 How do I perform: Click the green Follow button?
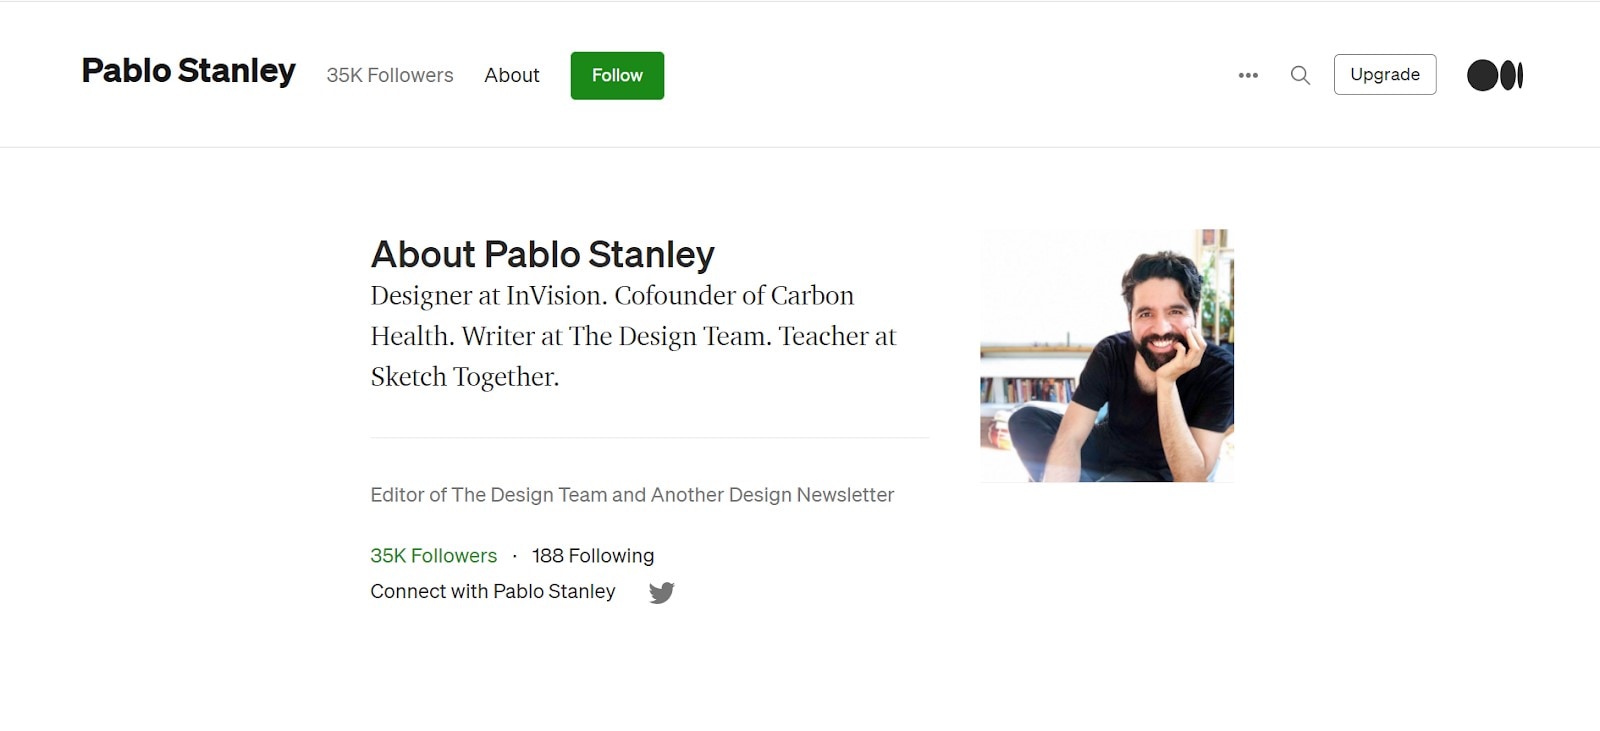617,75
